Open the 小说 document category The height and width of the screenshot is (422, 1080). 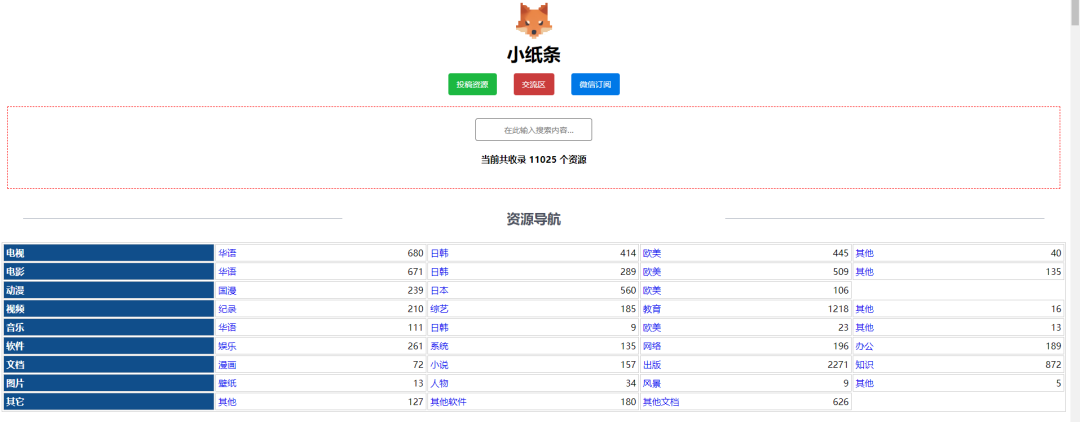(x=439, y=364)
